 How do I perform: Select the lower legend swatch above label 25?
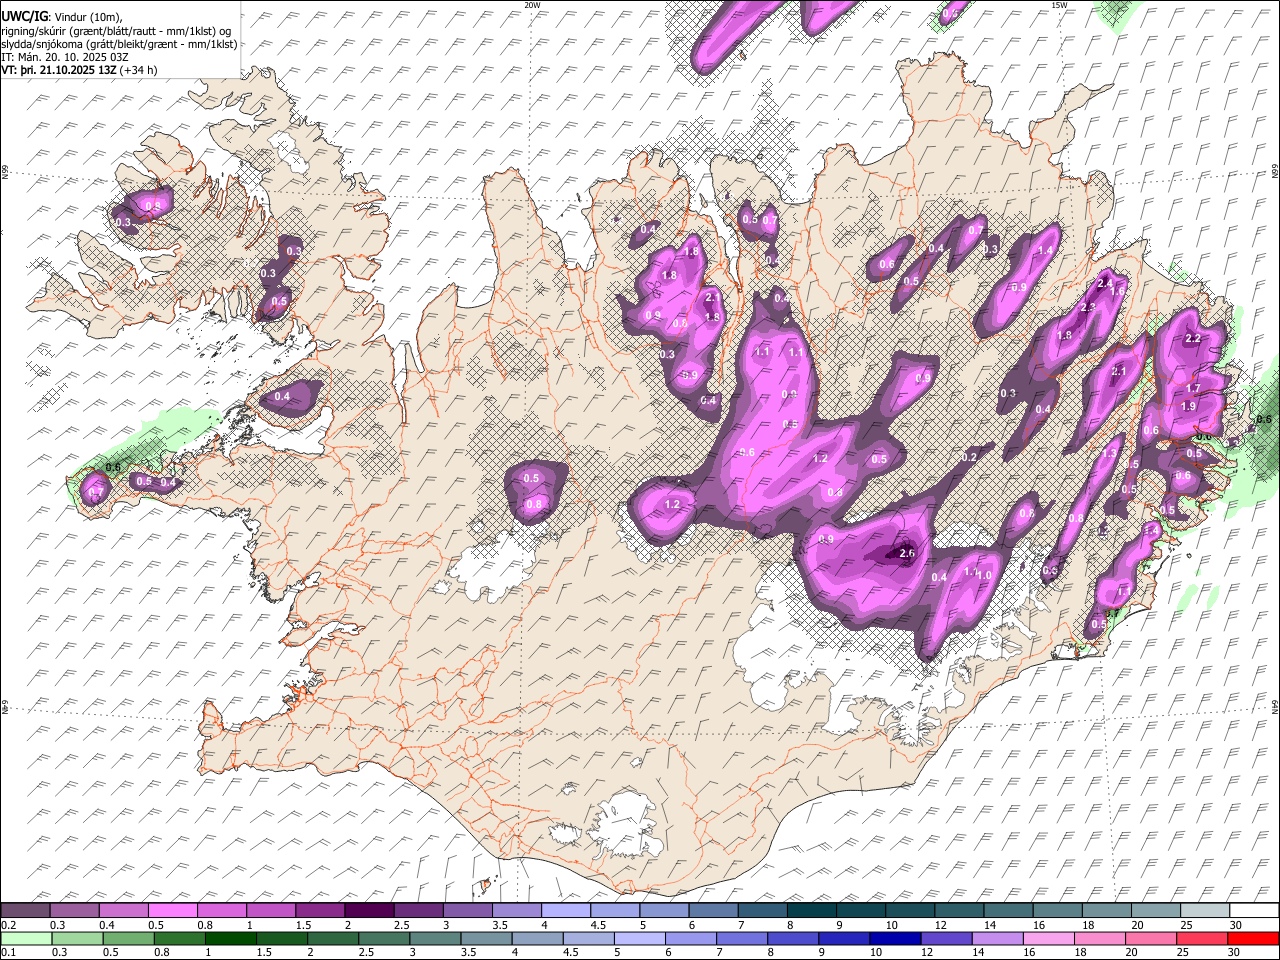[1201, 938]
